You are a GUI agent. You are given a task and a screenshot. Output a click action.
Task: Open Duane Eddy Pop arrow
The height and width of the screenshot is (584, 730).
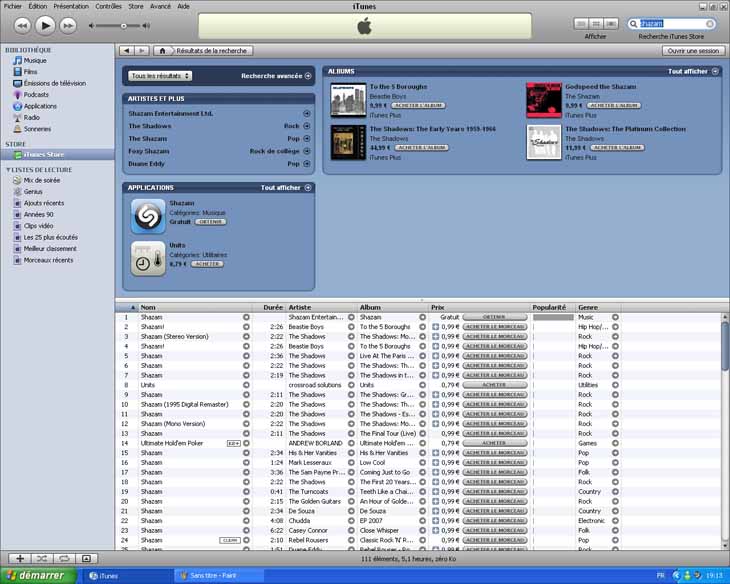(307, 164)
